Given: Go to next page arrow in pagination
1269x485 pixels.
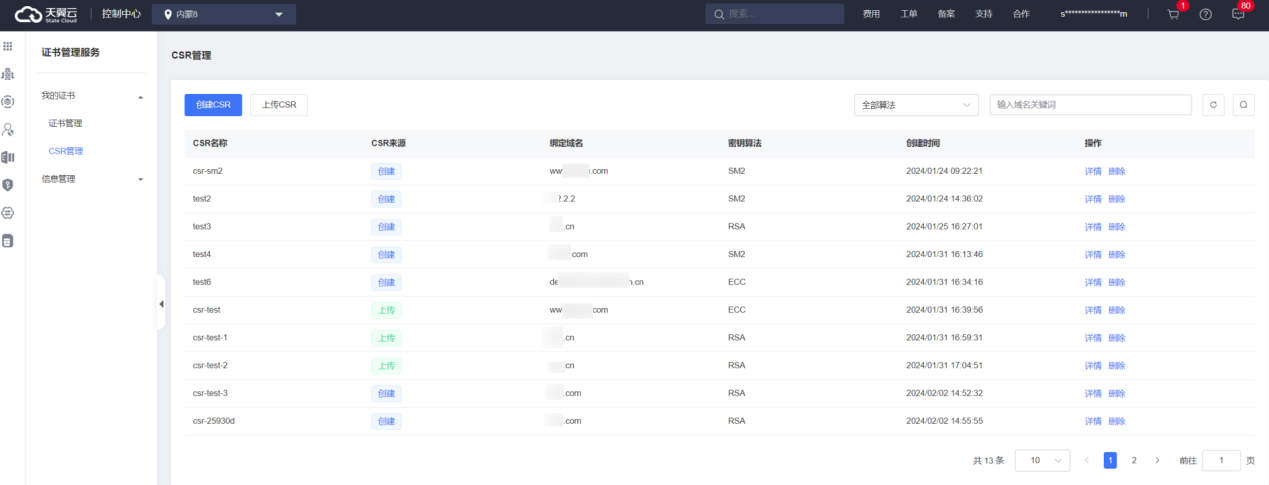Looking at the screenshot, I should point(1157,460).
